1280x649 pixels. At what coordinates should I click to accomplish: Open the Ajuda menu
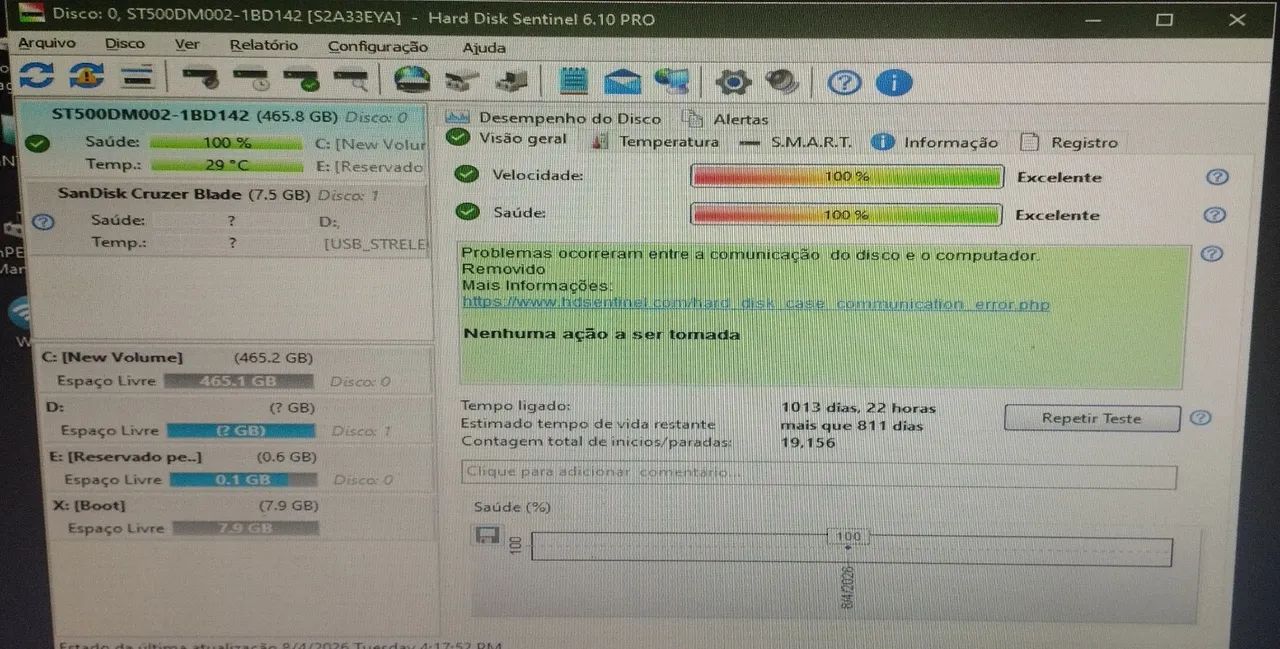484,48
